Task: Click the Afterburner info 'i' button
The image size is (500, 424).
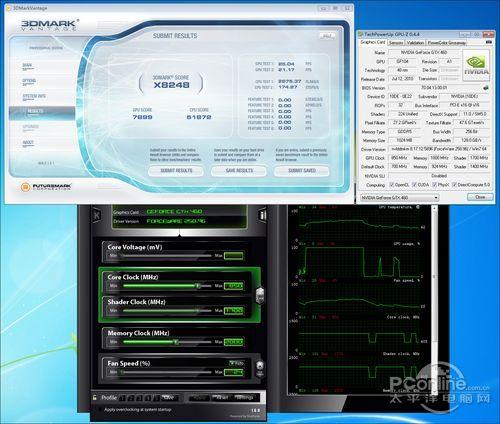Action: point(263,215)
